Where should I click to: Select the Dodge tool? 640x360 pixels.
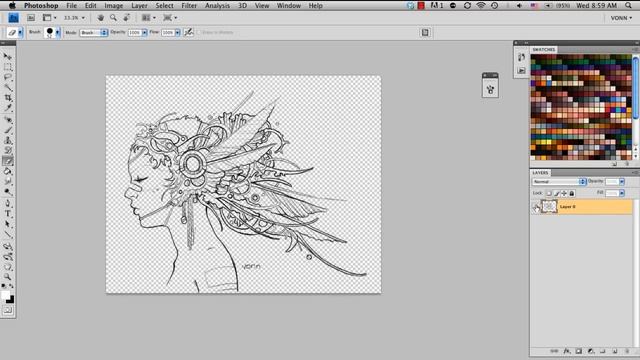7,192
